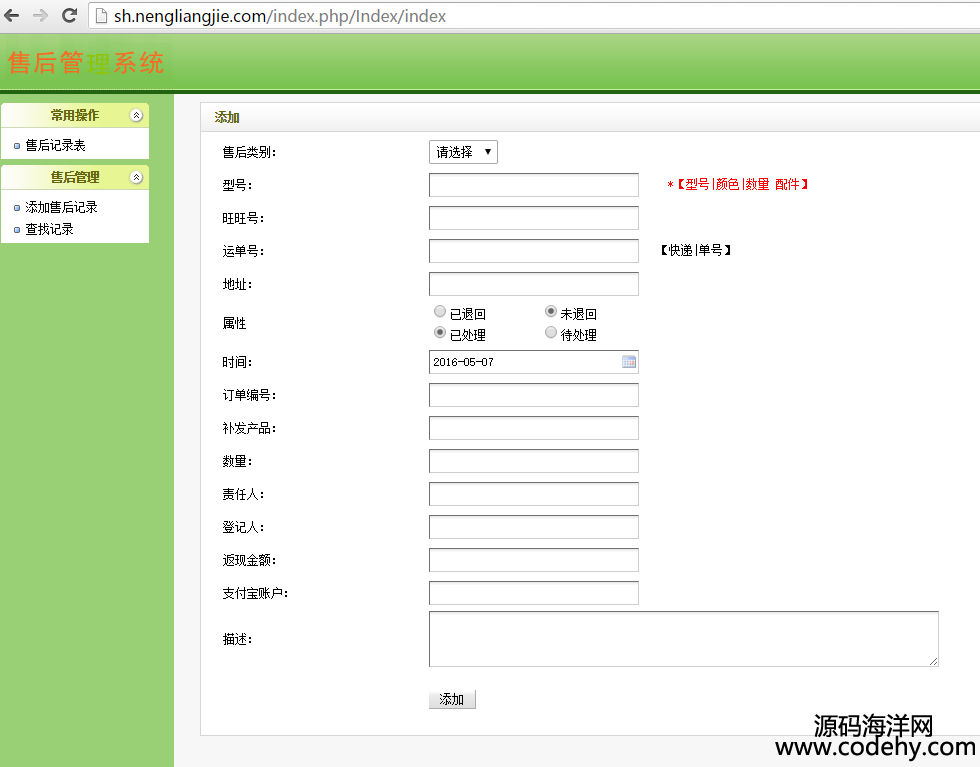Click the 支付宝账户 input field

[x=533, y=593]
